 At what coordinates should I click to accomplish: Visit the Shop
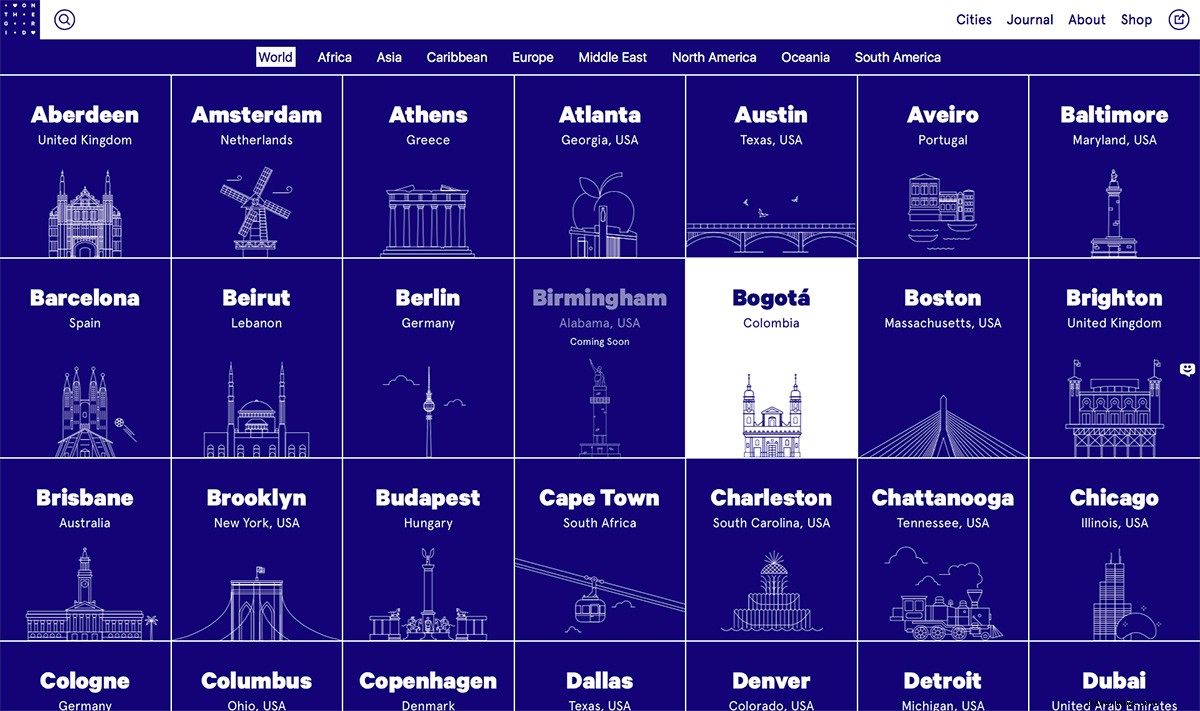1136,19
